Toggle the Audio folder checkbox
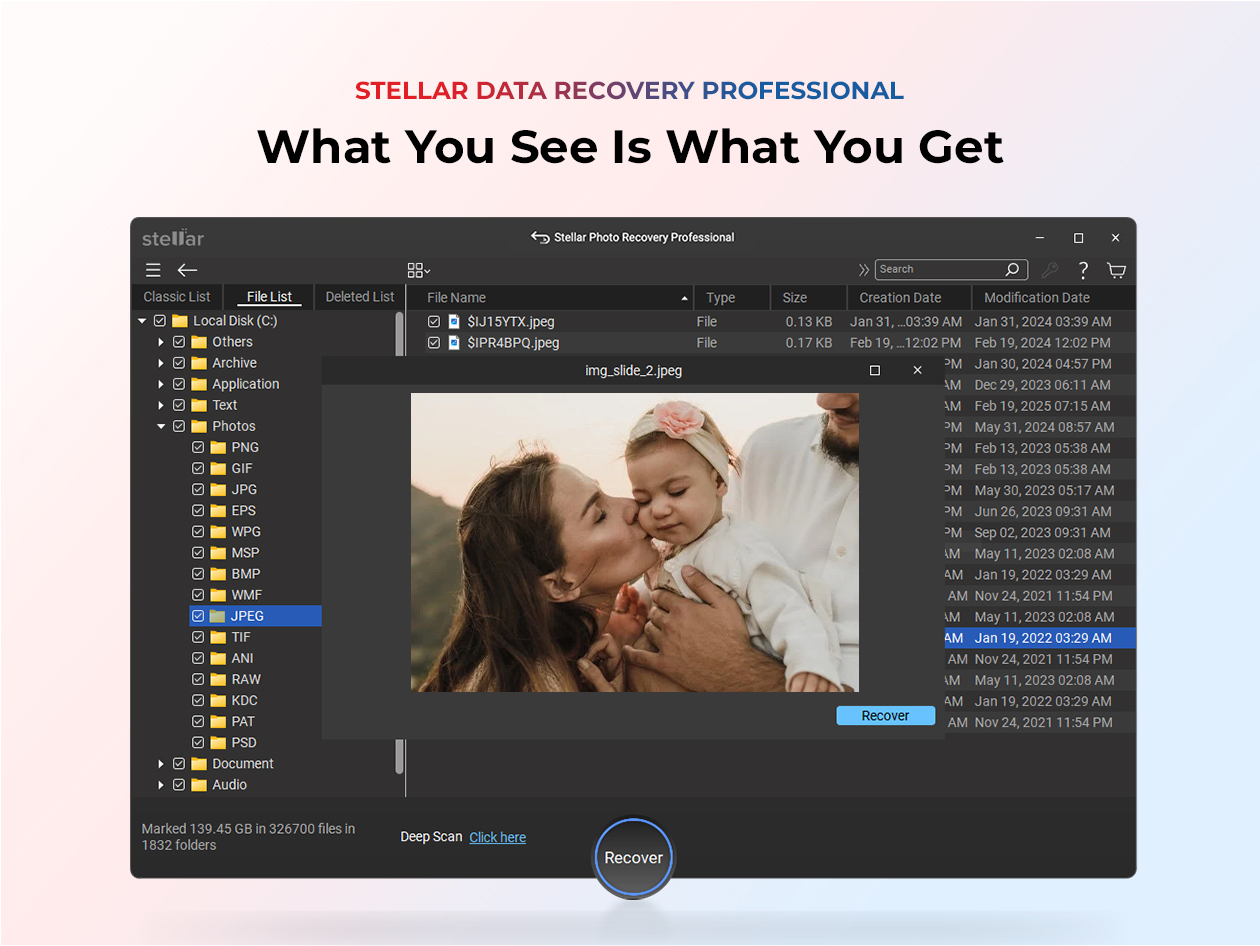Viewport: 1260px width, 946px height. [179, 785]
